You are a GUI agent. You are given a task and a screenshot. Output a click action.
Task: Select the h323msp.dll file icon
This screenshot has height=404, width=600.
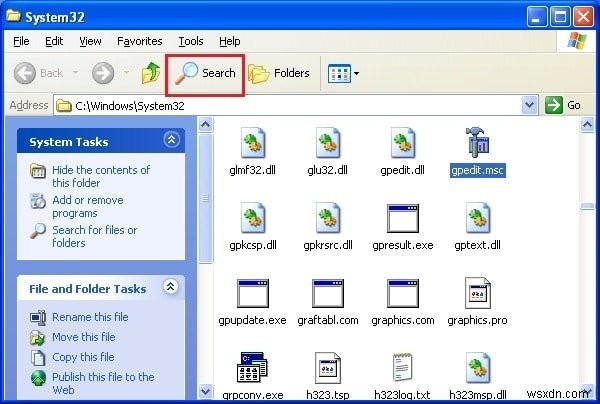pos(478,368)
